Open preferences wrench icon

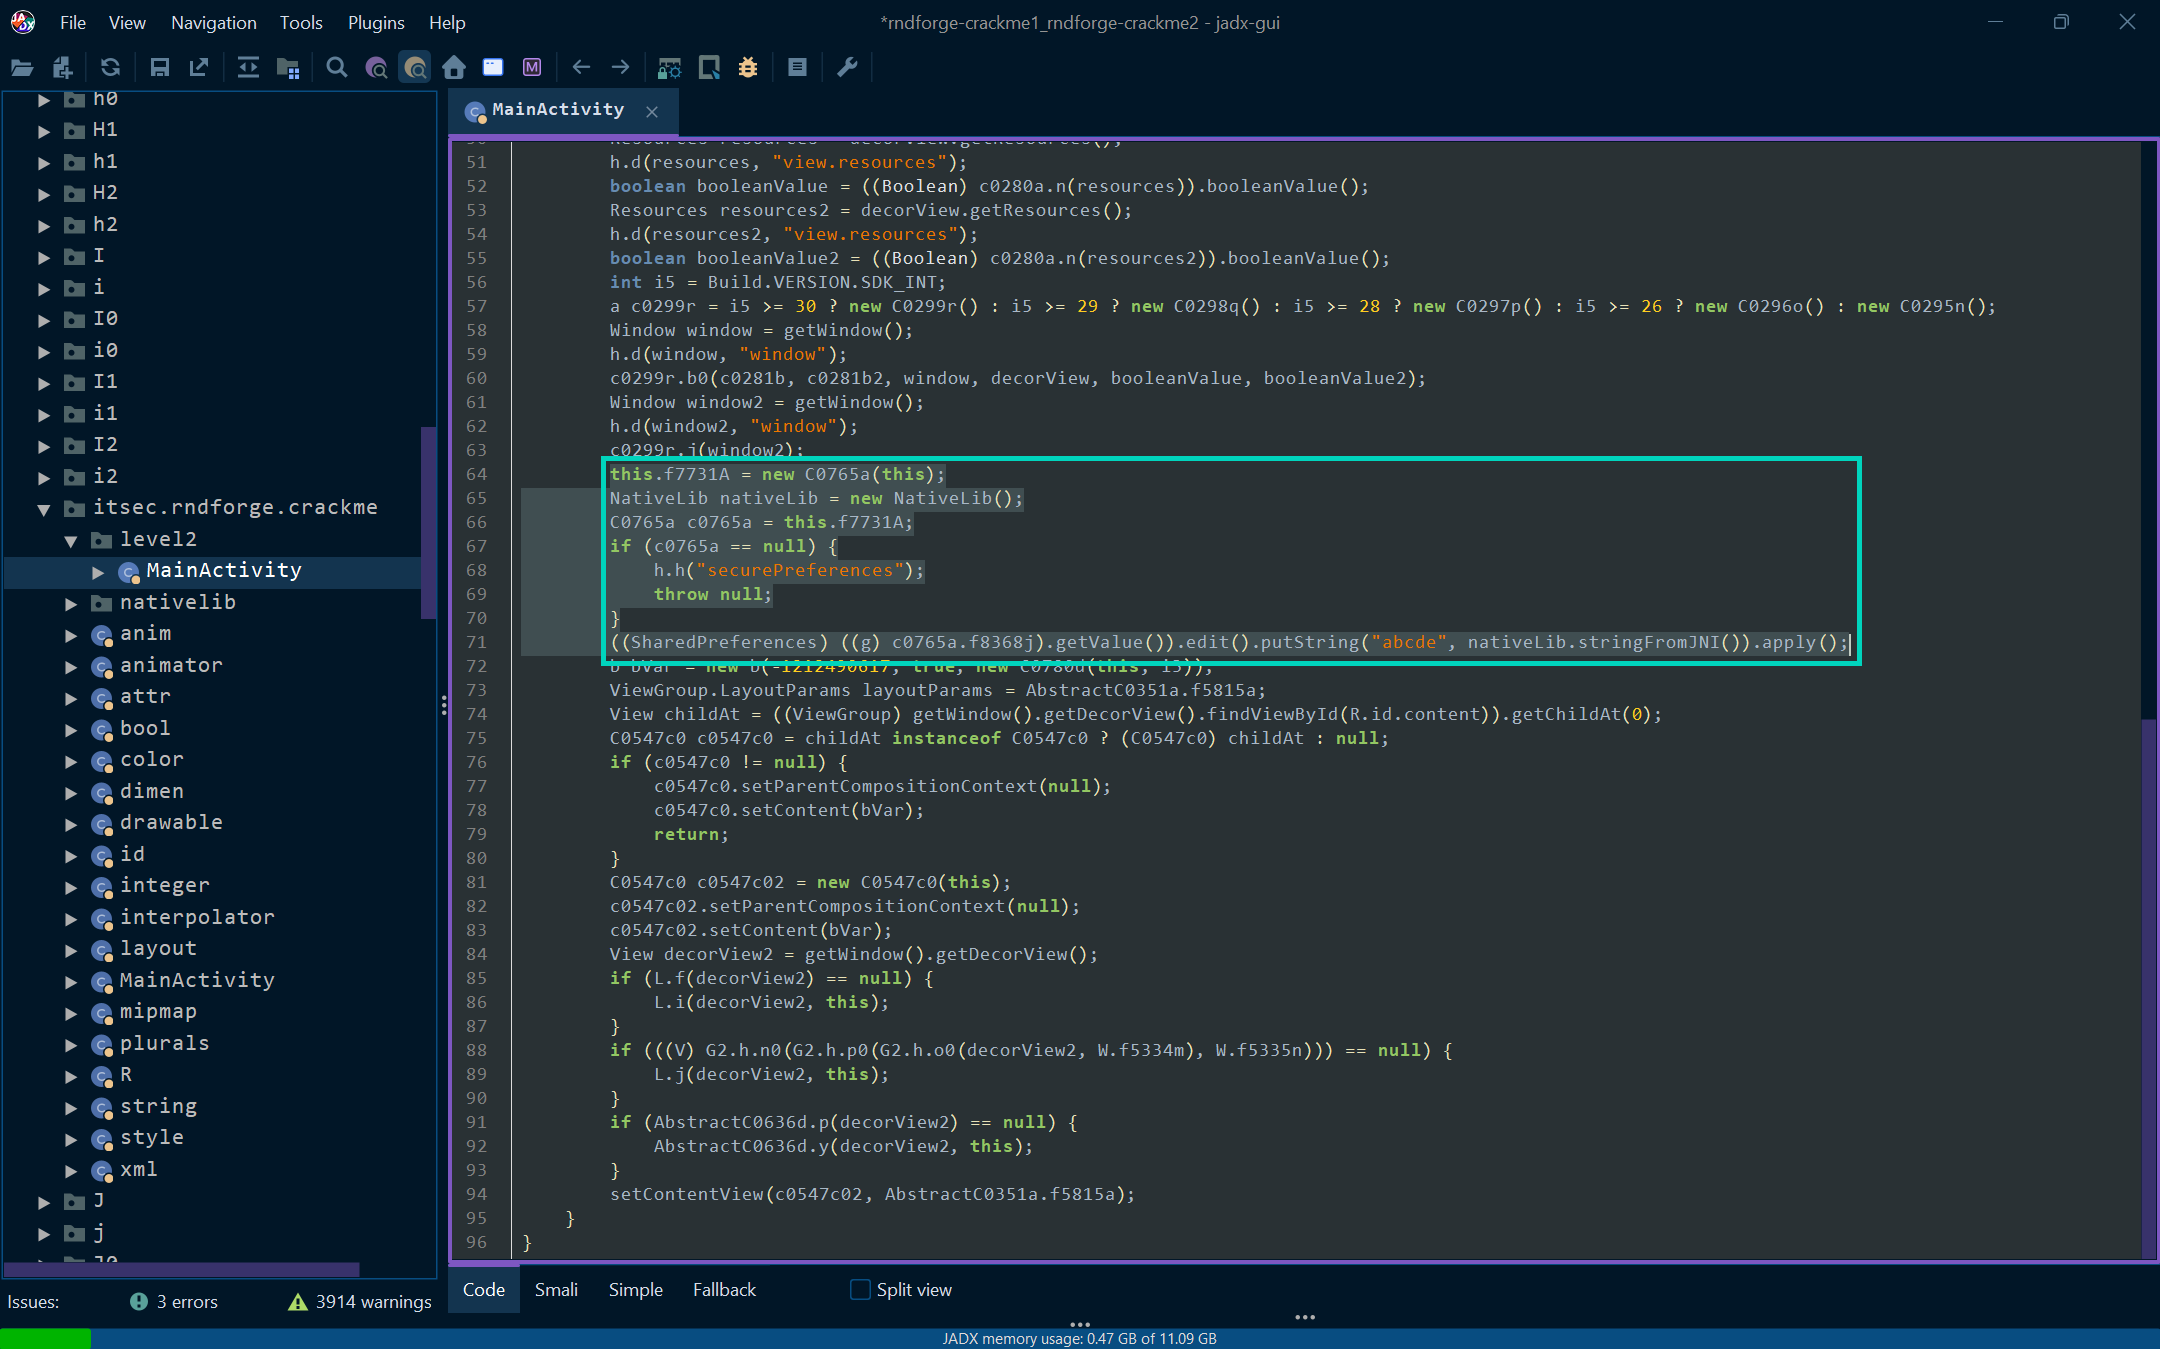[847, 67]
